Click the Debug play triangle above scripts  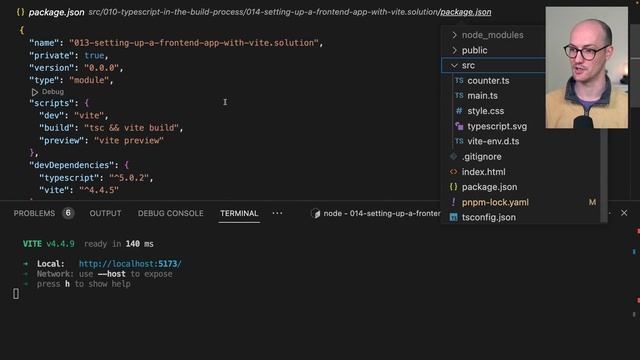[x=35, y=92]
